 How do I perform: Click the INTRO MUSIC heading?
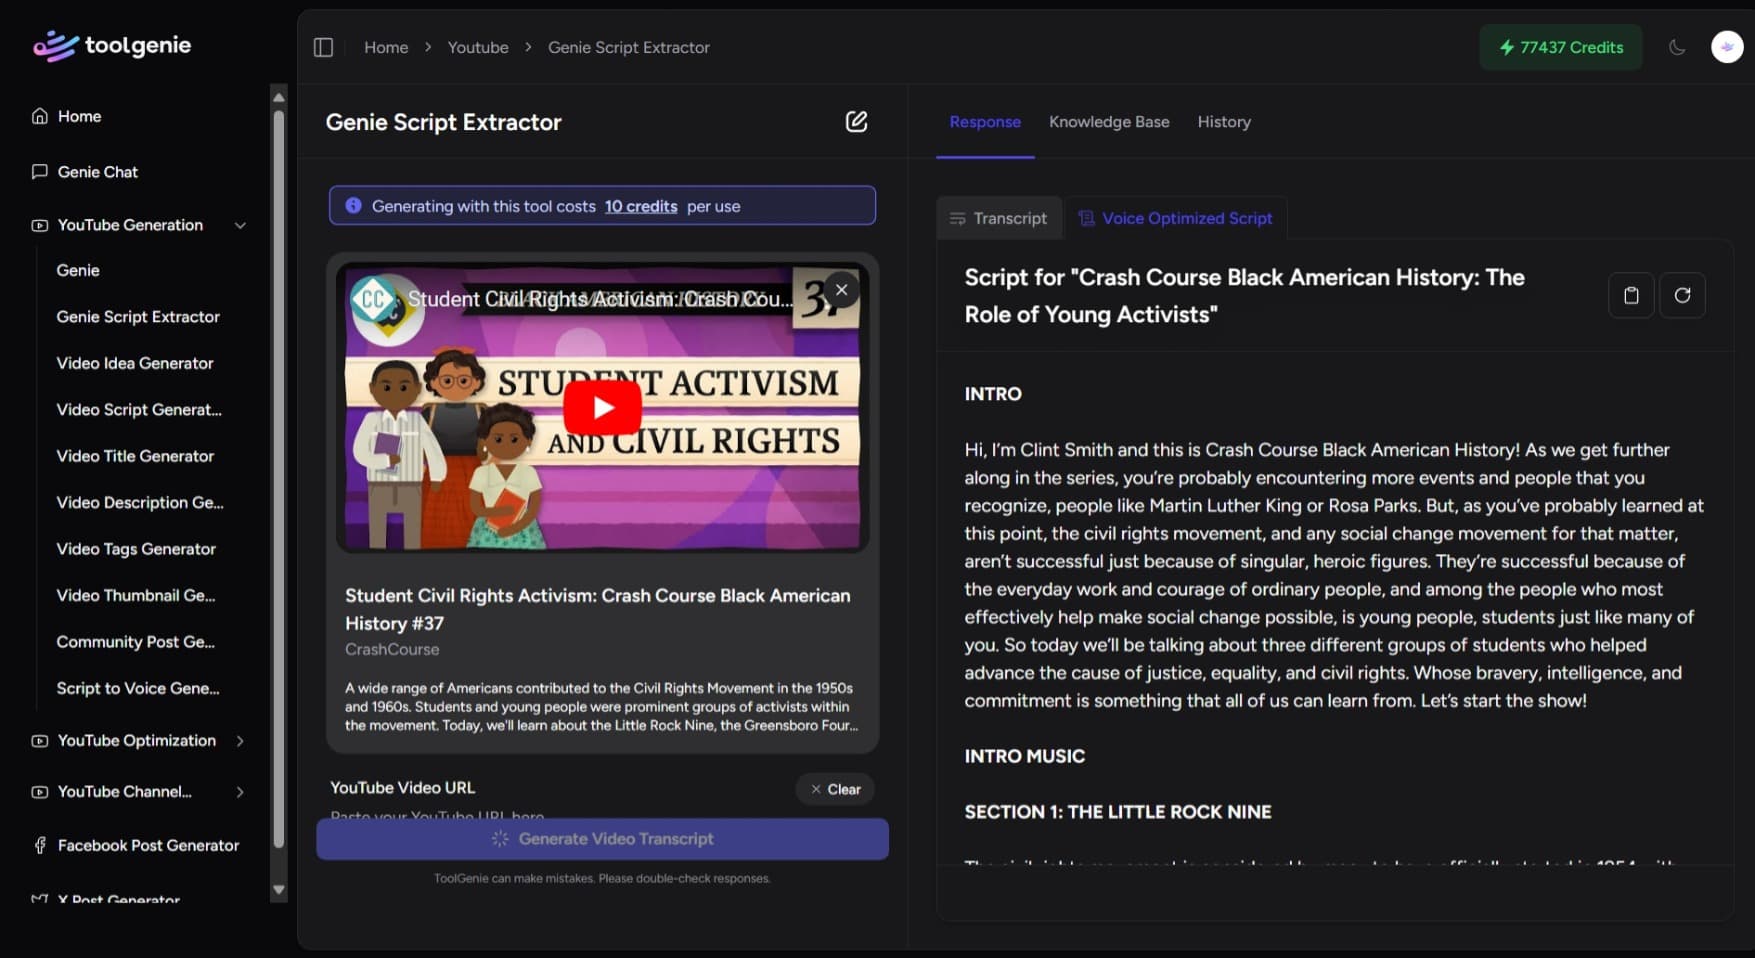[1024, 756]
